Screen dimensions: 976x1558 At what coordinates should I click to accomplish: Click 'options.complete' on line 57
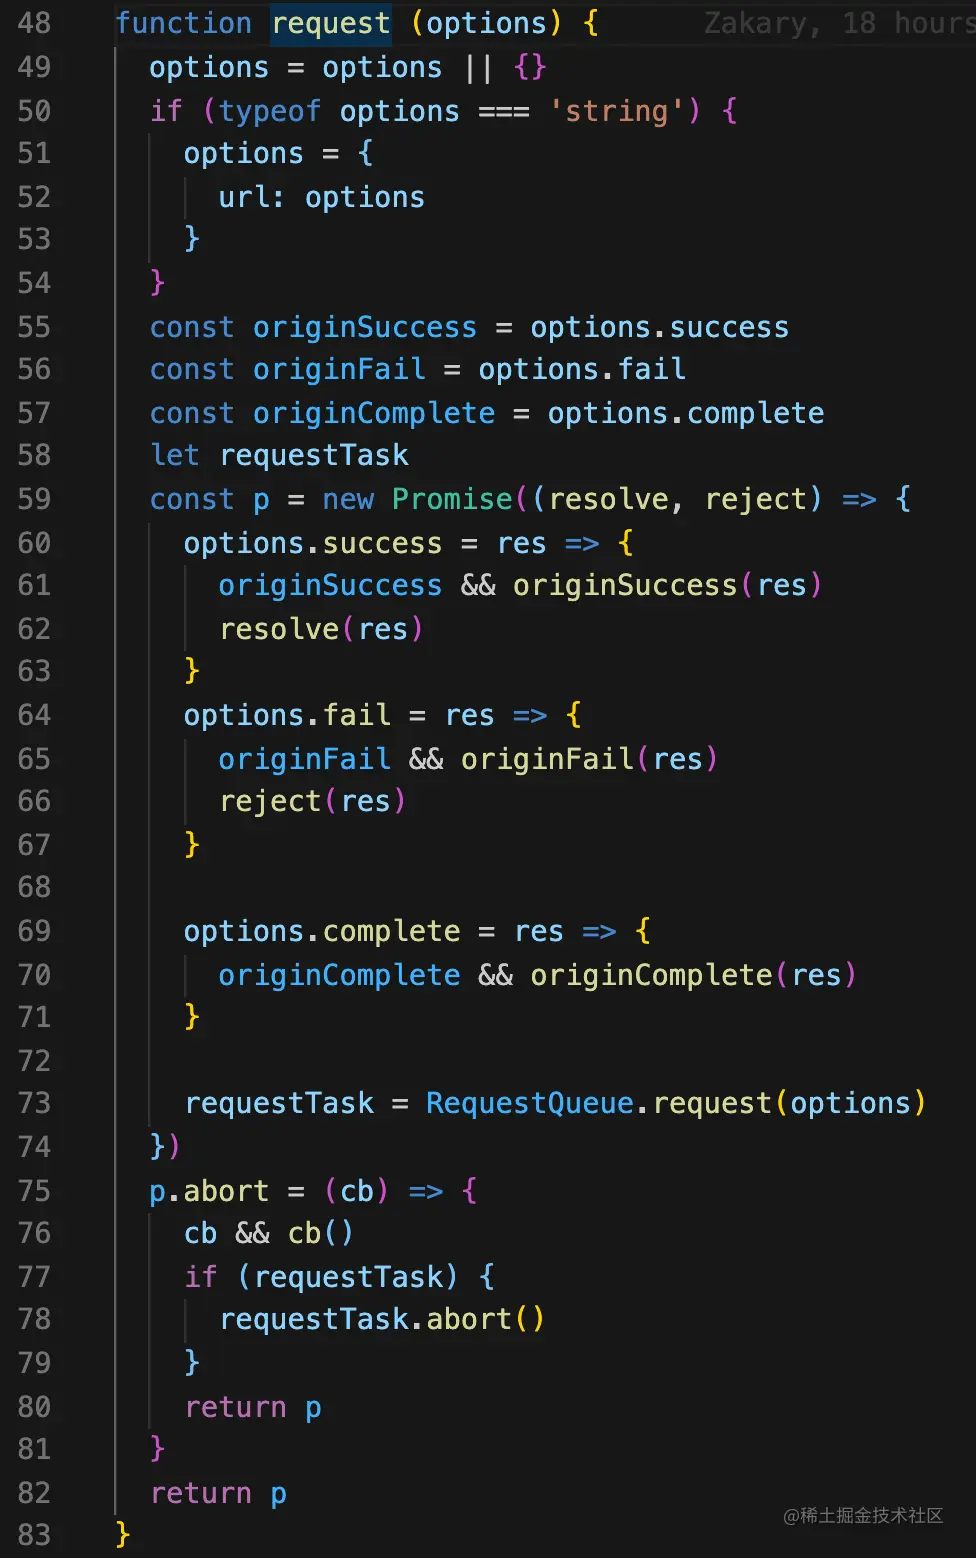tap(686, 413)
